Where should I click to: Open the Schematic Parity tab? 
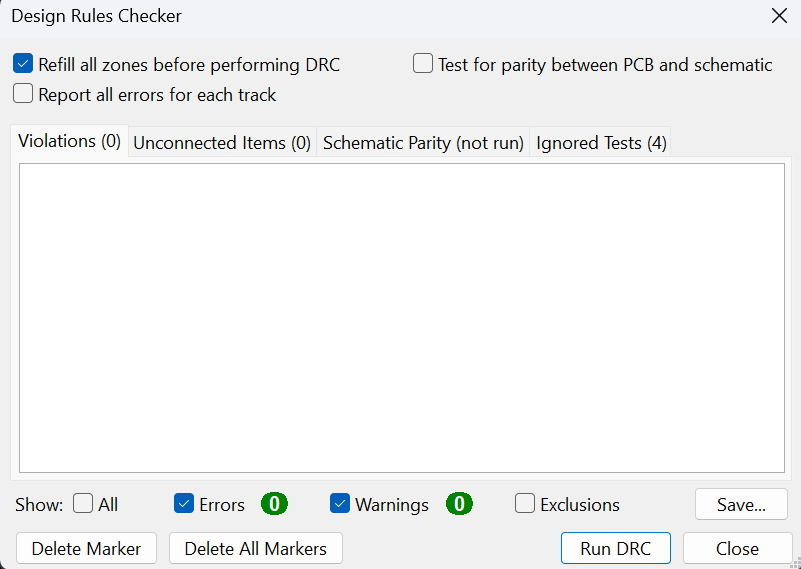[423, 143]
